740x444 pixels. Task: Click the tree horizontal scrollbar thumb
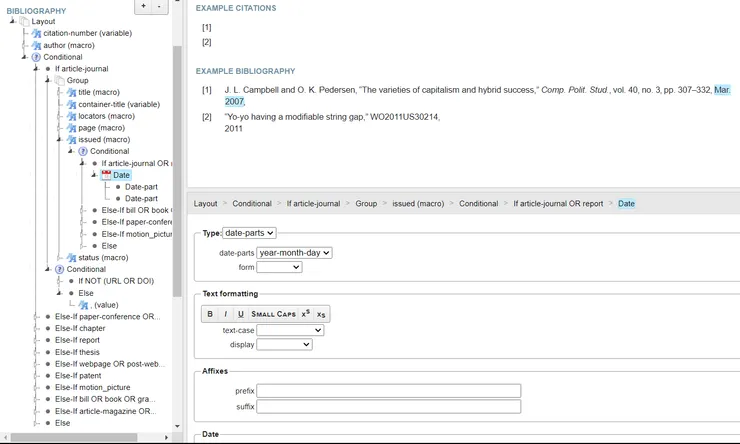coord(74,437)
